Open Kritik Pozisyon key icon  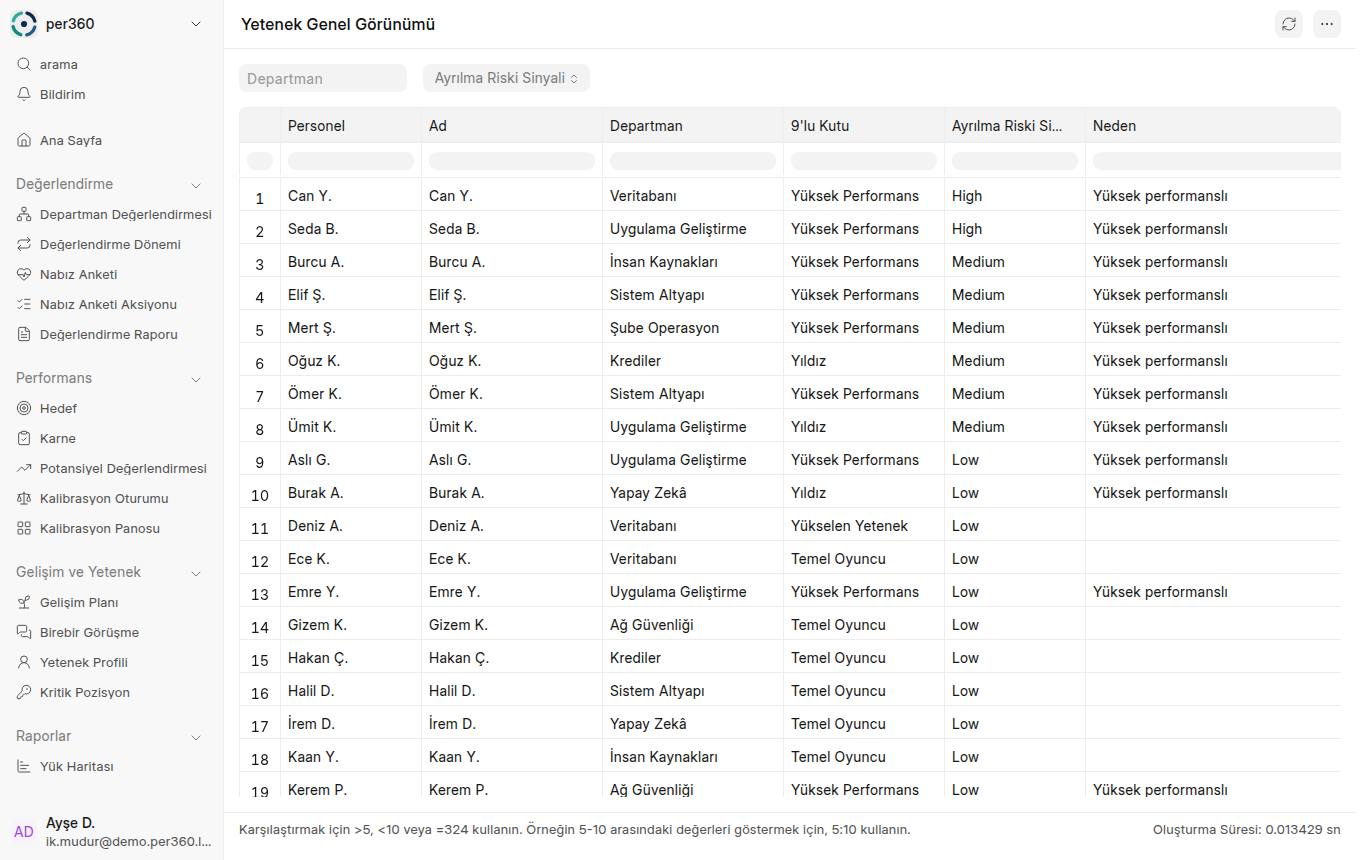click(24, 692)
